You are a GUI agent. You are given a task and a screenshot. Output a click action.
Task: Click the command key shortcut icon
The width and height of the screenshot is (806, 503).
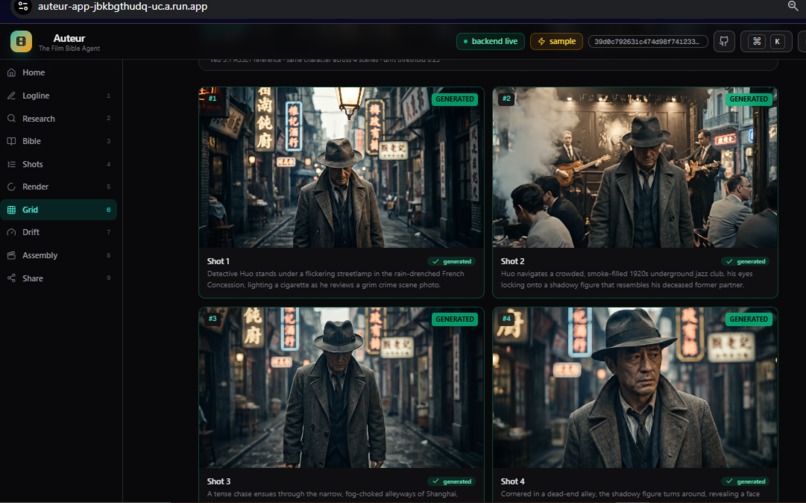(757, 42)
